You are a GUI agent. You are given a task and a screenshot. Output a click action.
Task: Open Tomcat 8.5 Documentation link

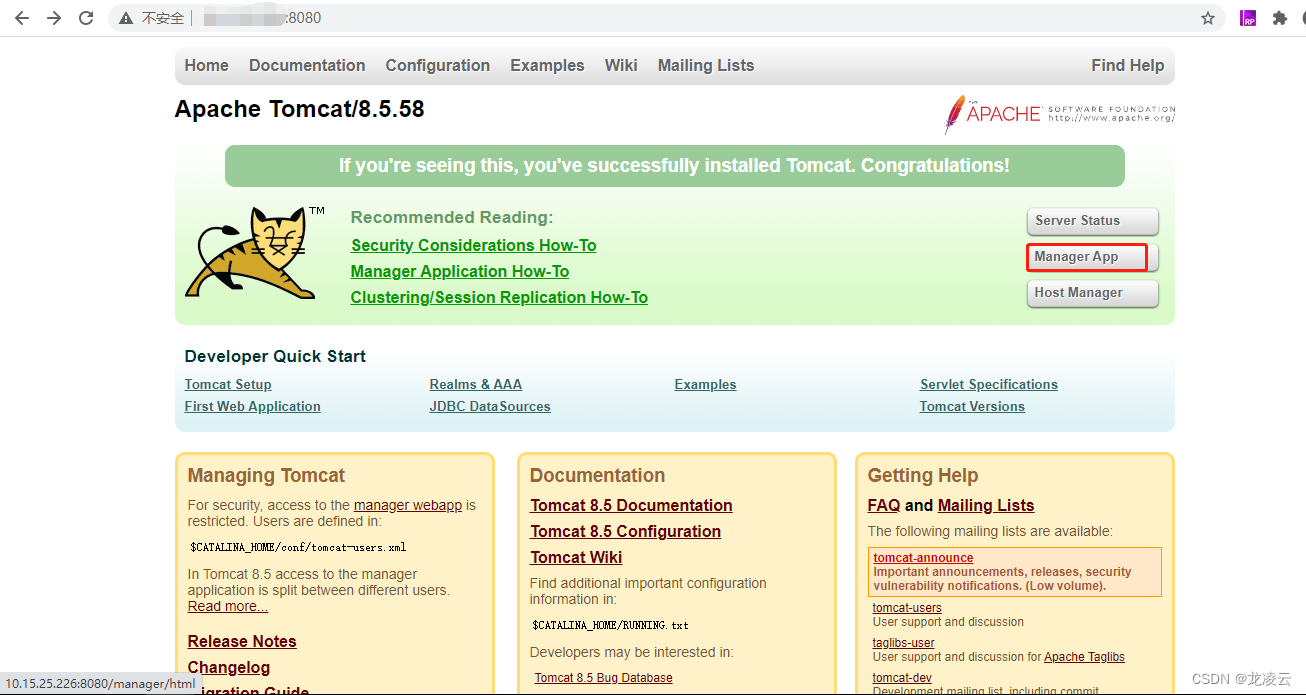click(631, 506)
